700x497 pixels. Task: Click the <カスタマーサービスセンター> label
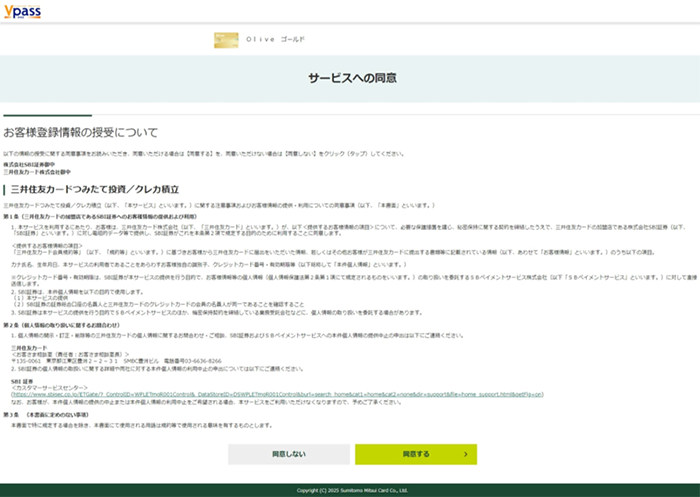tap(50, 388)
